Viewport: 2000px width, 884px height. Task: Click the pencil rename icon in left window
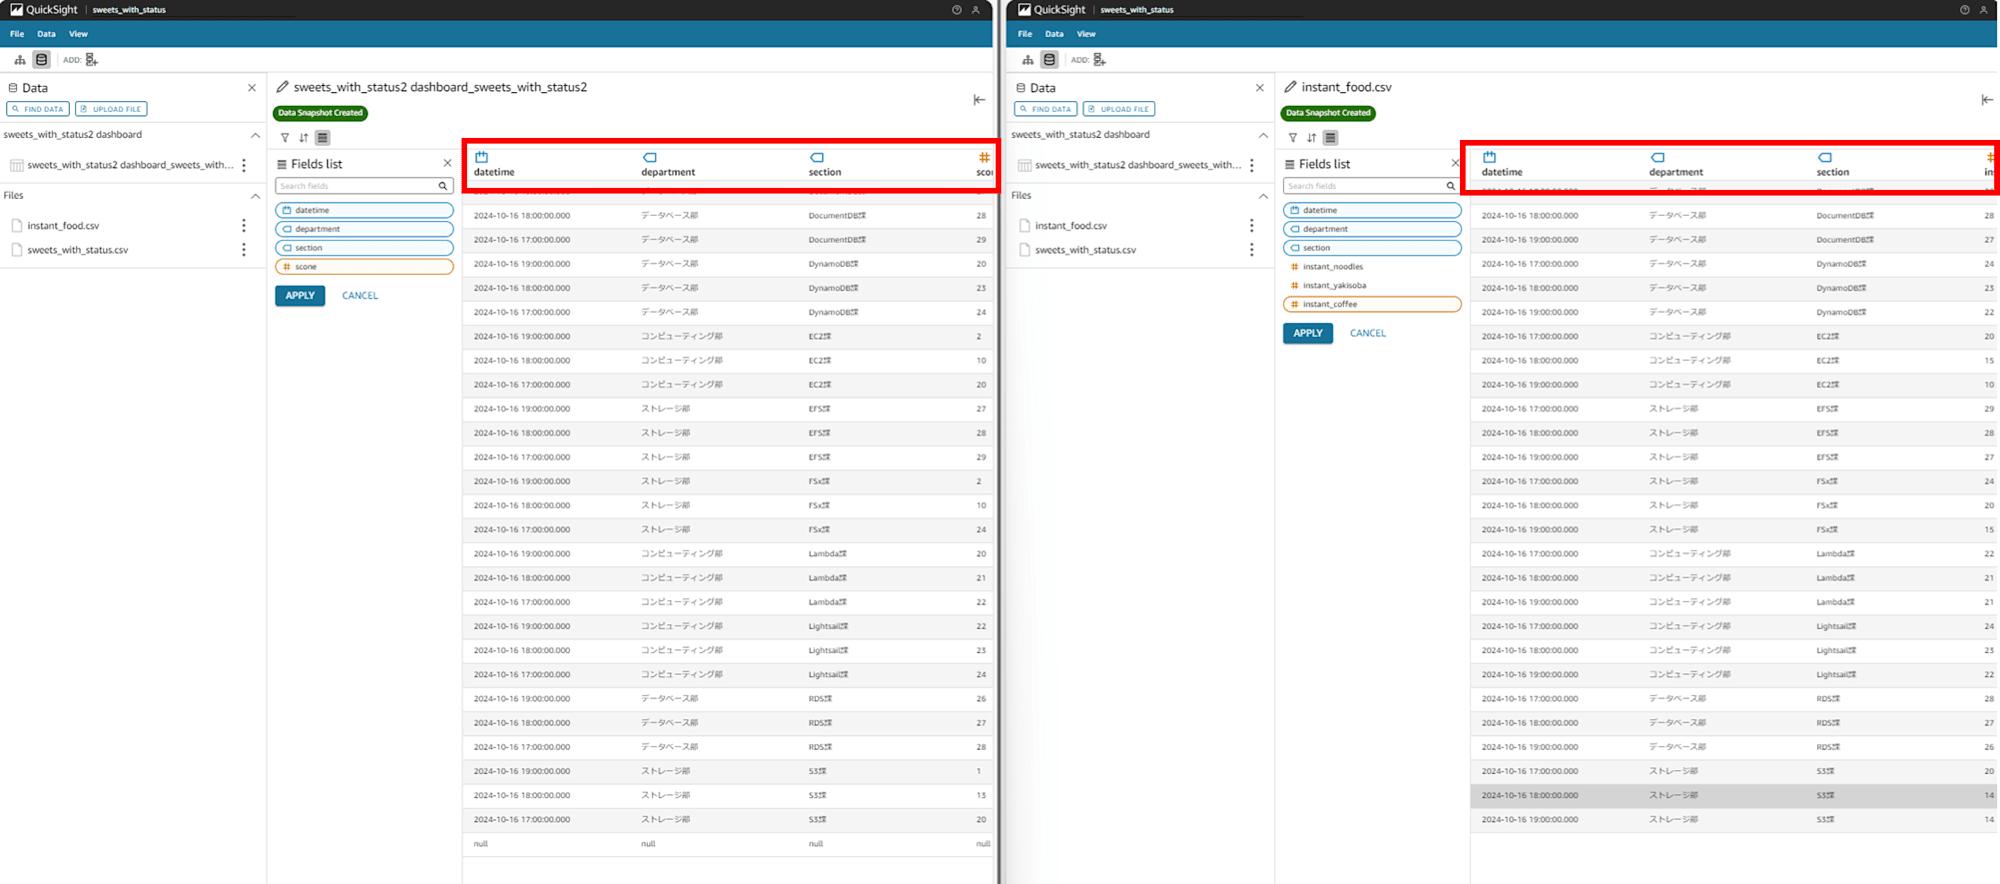283,87
